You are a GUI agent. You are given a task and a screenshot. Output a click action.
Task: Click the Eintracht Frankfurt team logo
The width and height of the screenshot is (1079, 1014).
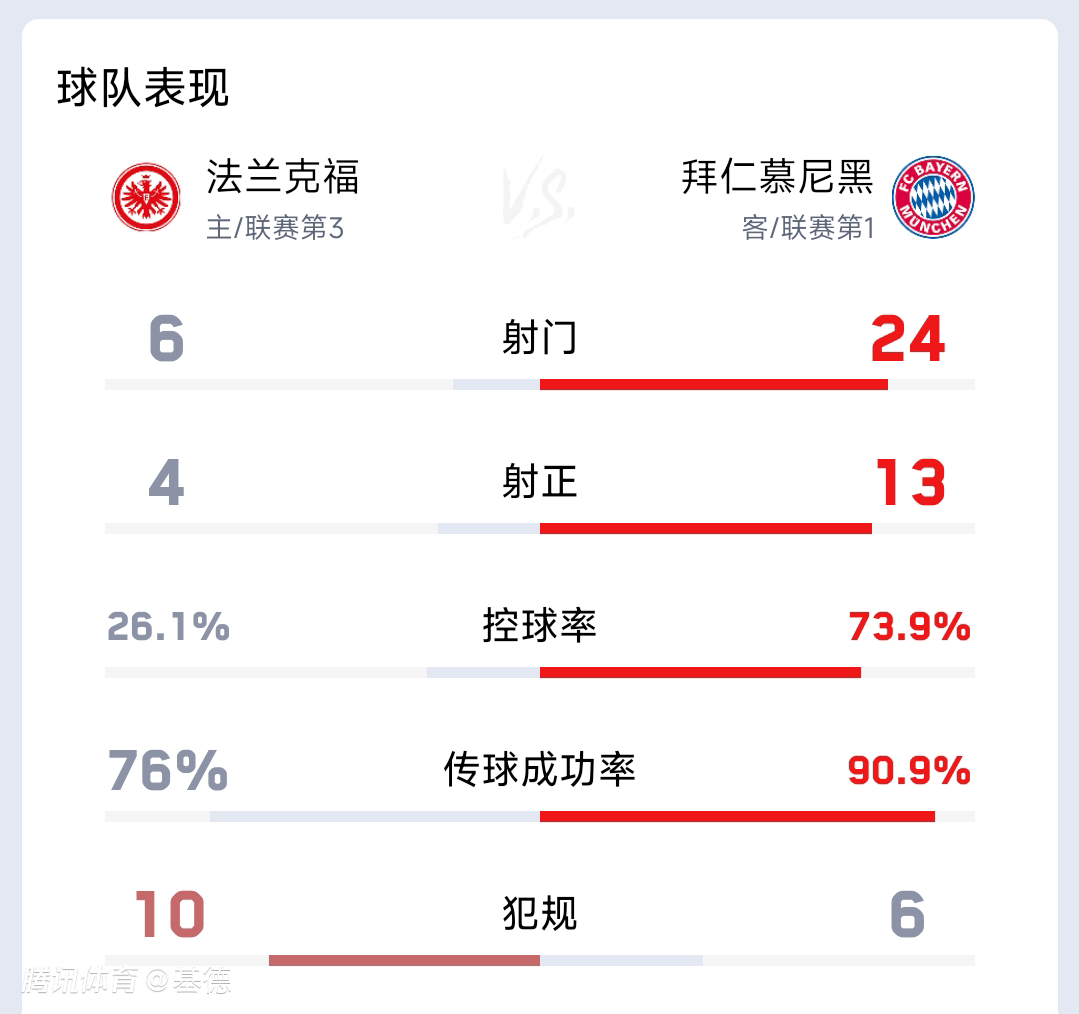coord(146,197)
